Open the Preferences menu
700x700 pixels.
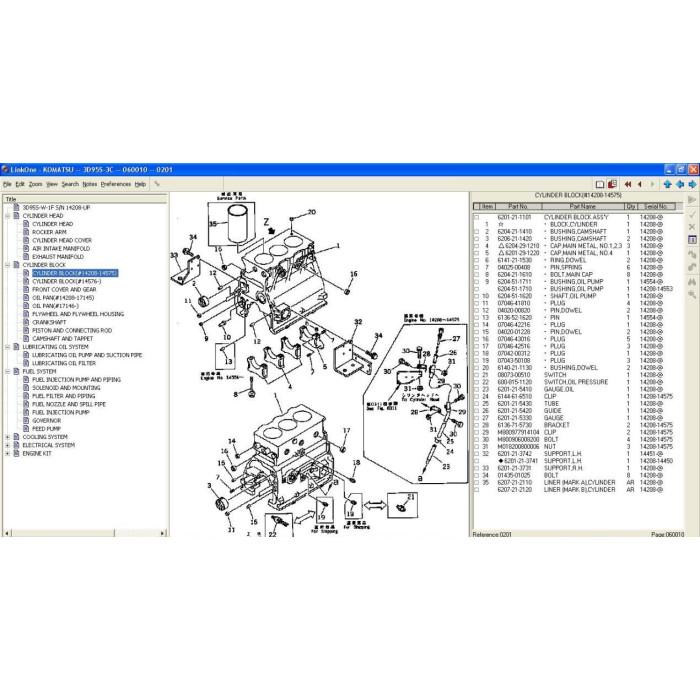point(116,184)
